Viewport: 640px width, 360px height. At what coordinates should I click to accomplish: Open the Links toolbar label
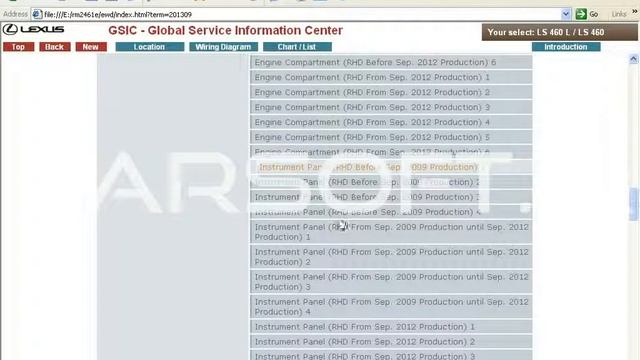(x=619, y=14)
